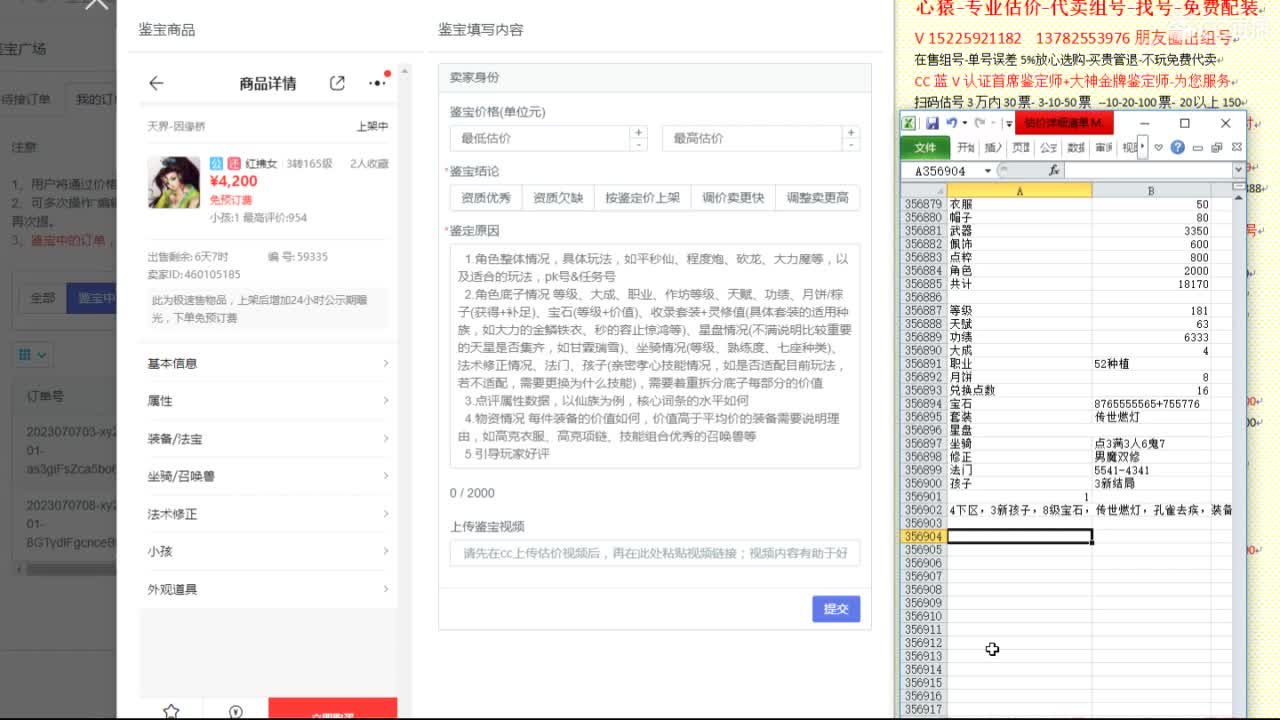Expand the 装备/法宝 section
The height and width of the screenshot is (720, 1280).
pos(270,437)
